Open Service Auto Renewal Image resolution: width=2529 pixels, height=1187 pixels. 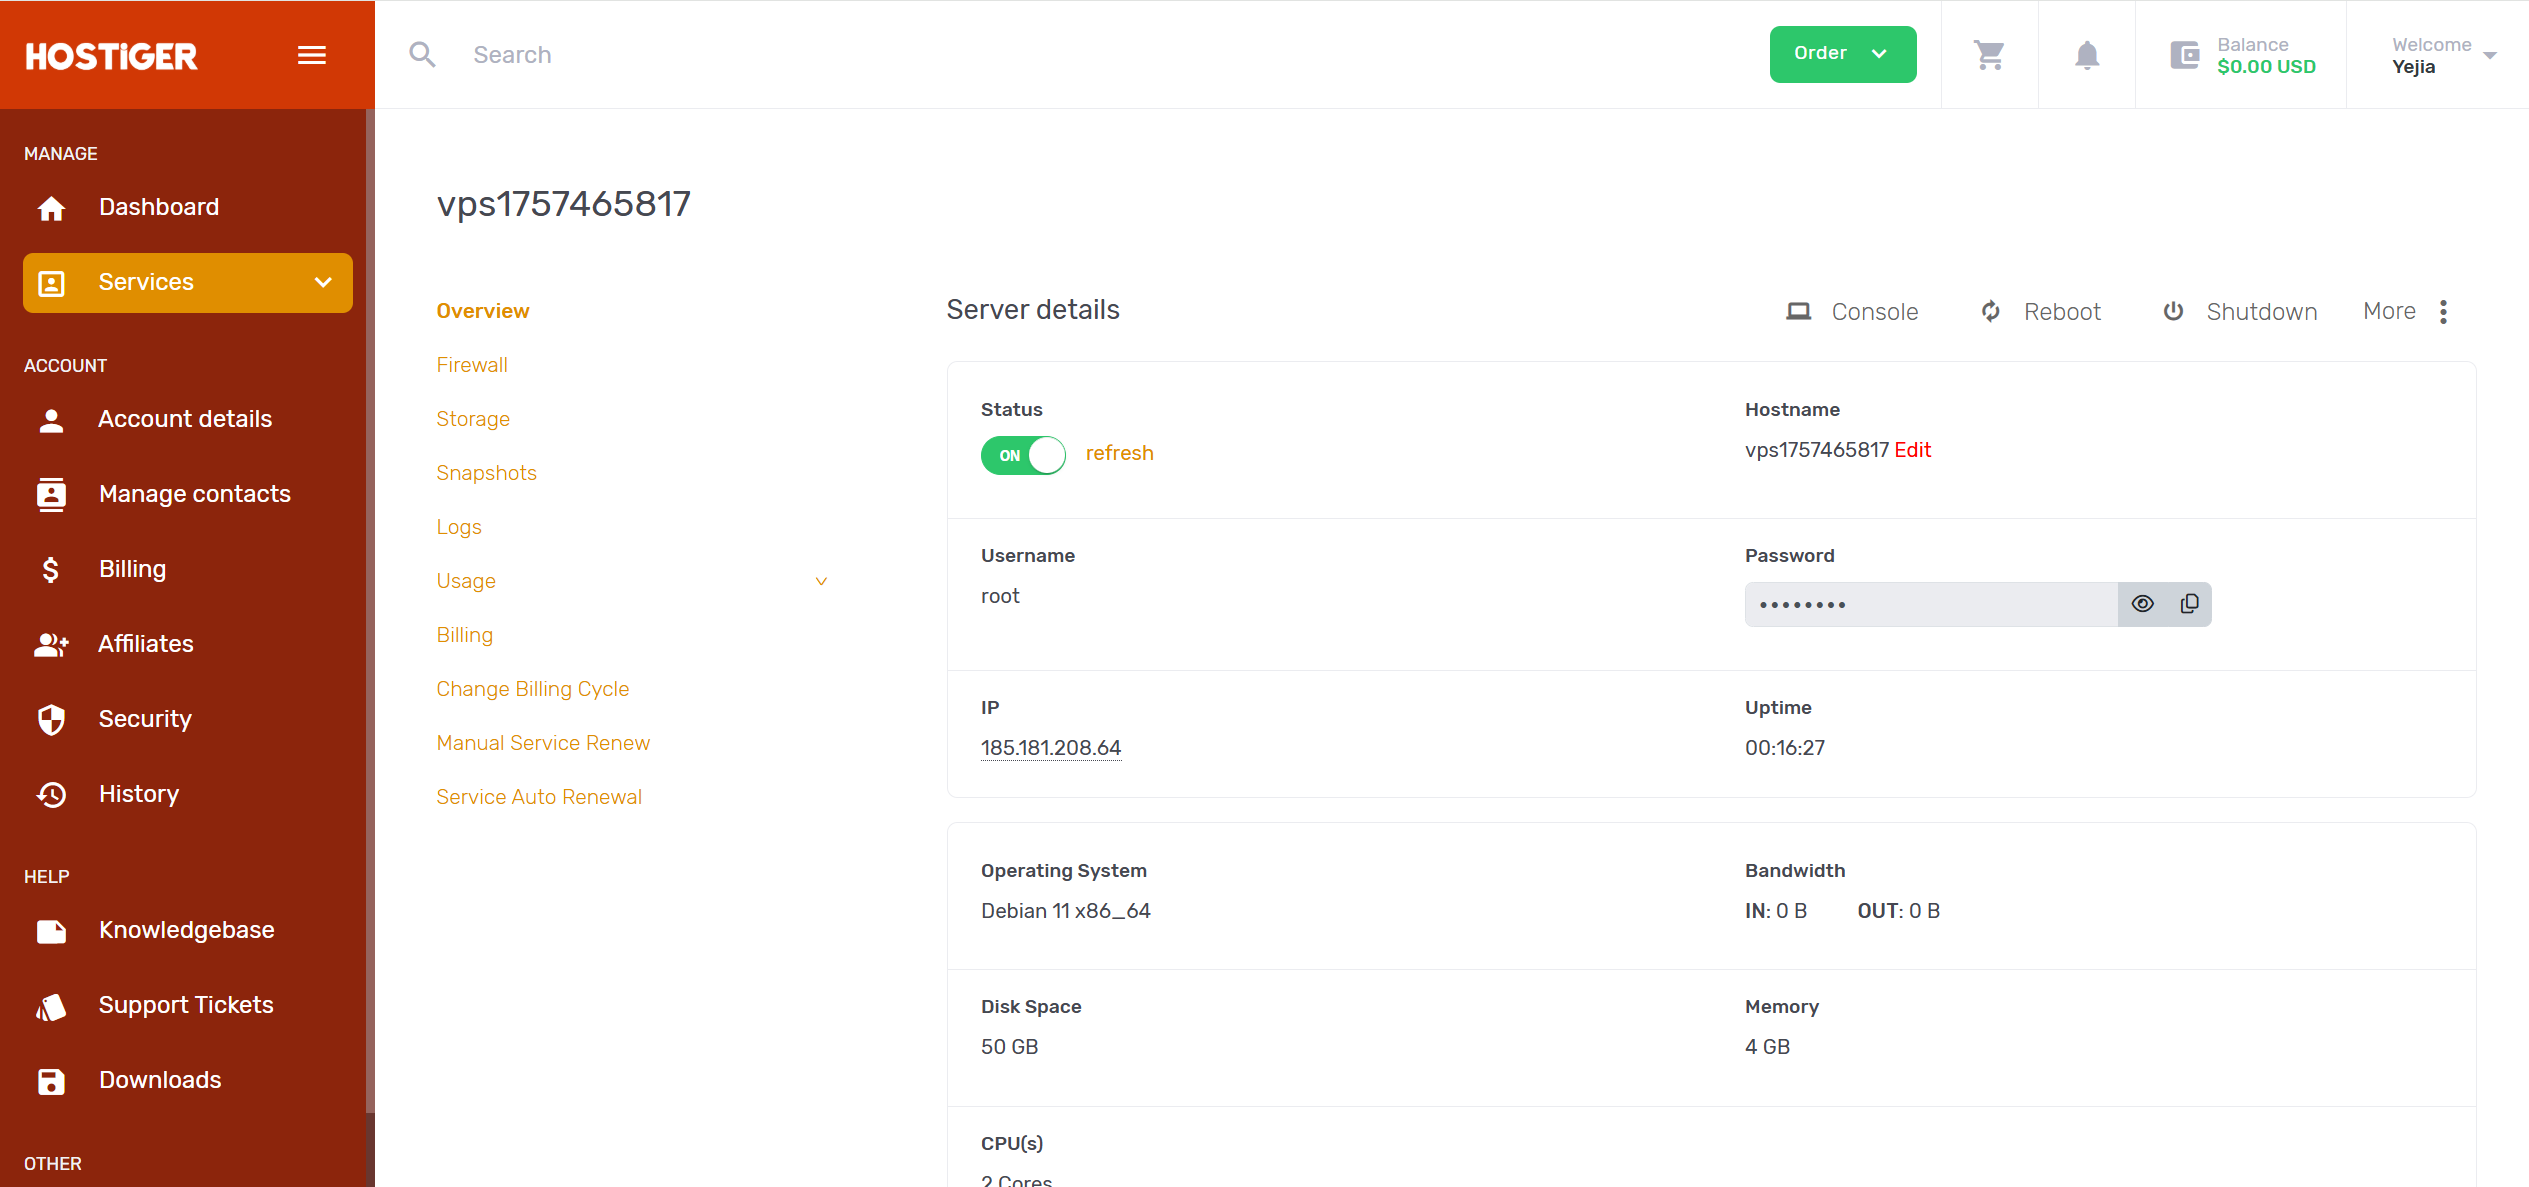[539, 797]
